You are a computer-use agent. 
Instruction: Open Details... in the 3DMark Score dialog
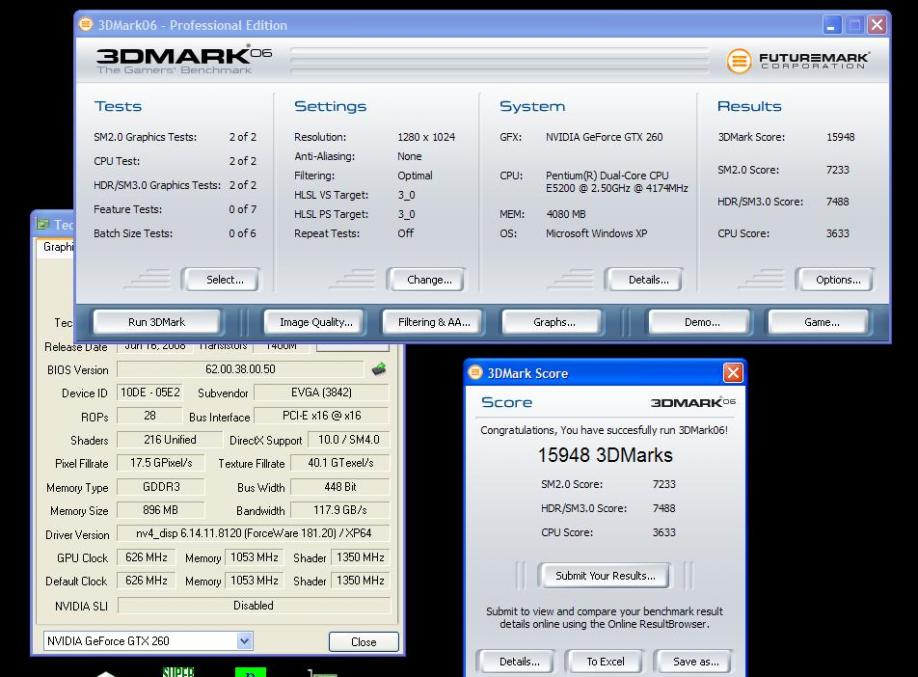516,661
